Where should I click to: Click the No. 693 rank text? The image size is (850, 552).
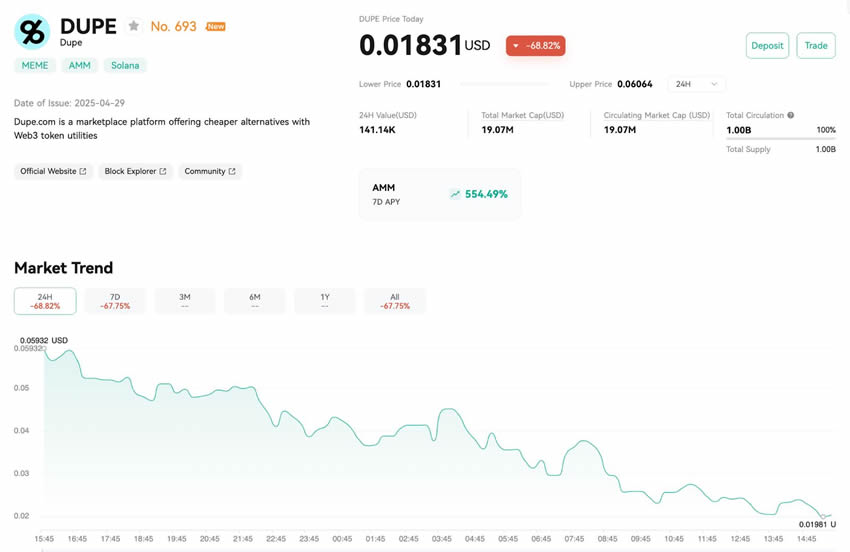[173, 26]
